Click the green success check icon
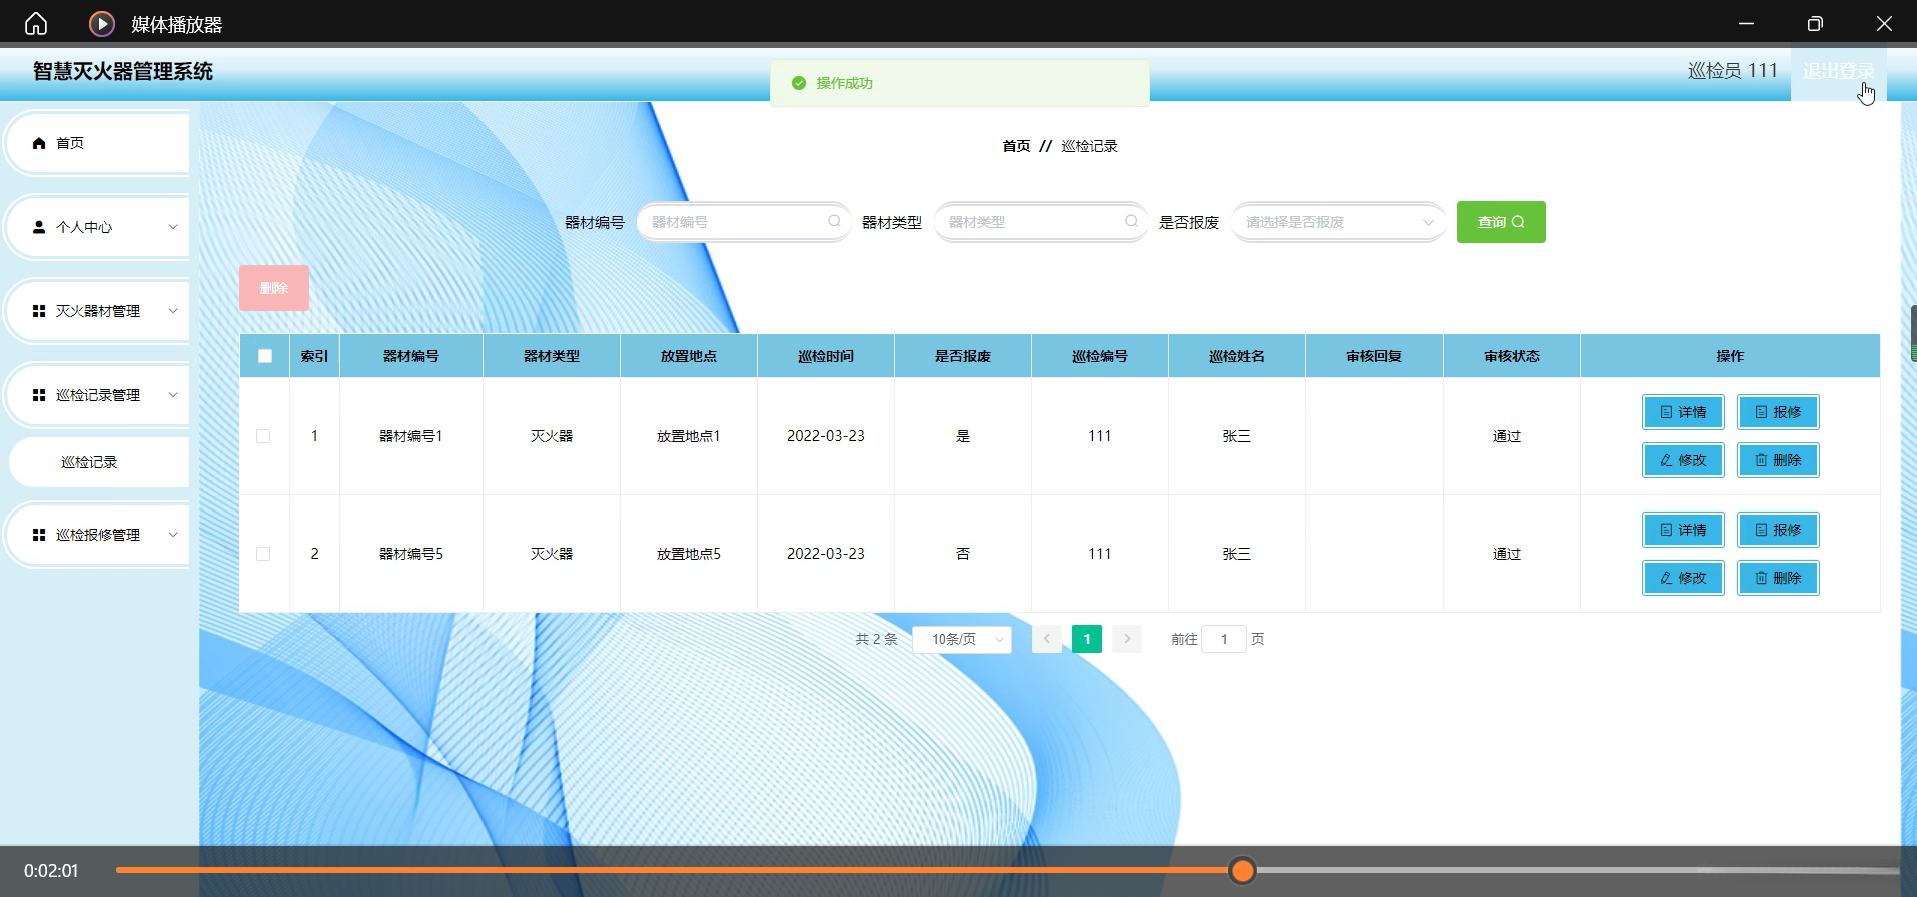1917x897 pixels. pyautogui.click(x=799, y=83)
